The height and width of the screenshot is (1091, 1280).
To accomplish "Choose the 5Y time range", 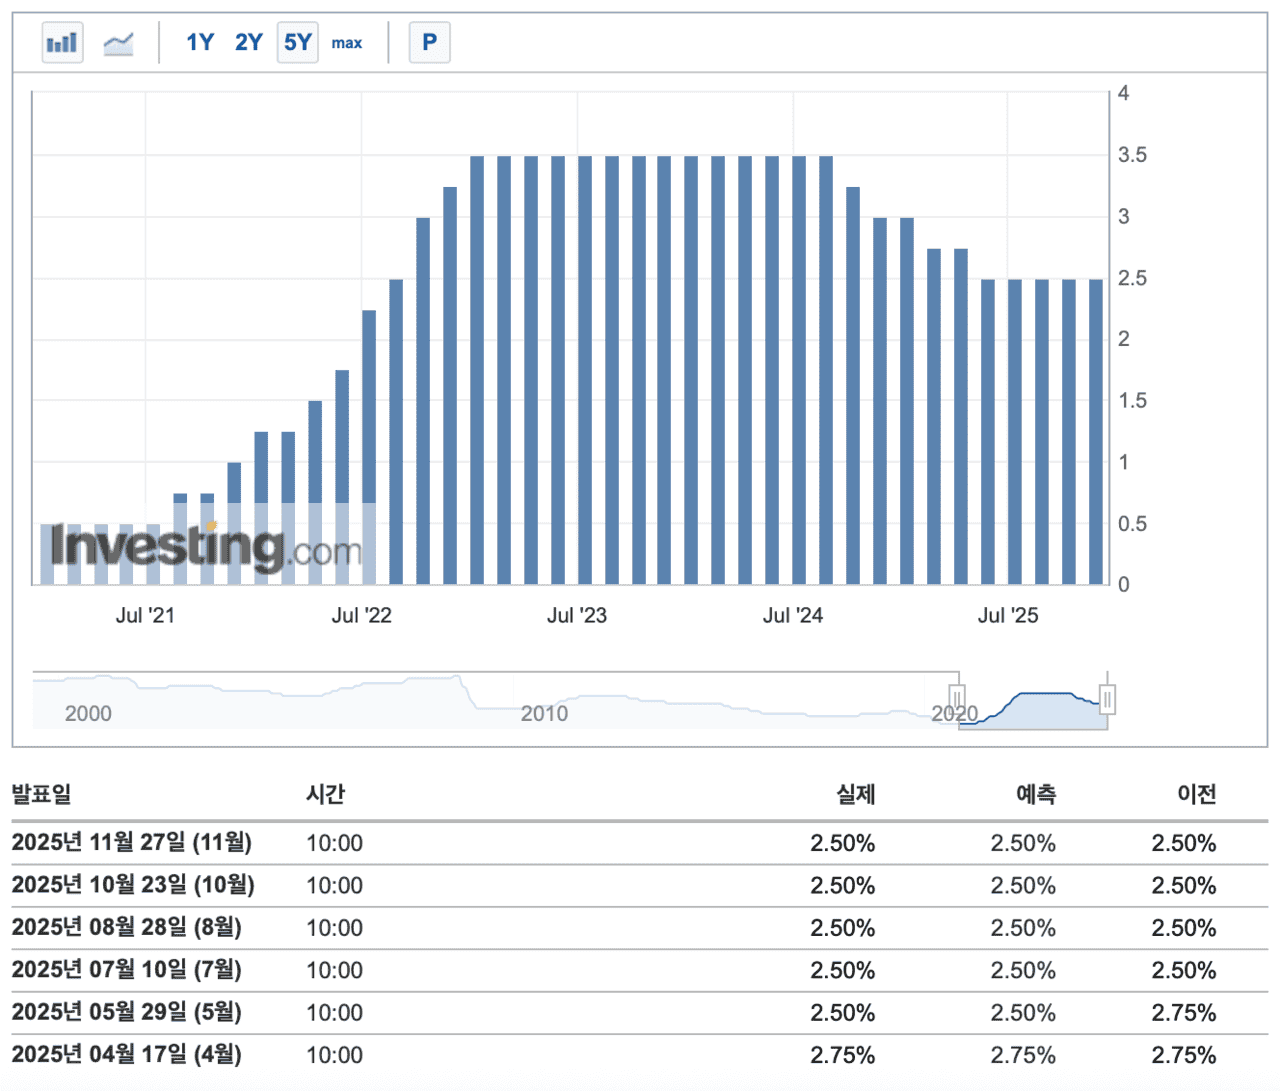I will pyautogui.click(x=297, y=43).
